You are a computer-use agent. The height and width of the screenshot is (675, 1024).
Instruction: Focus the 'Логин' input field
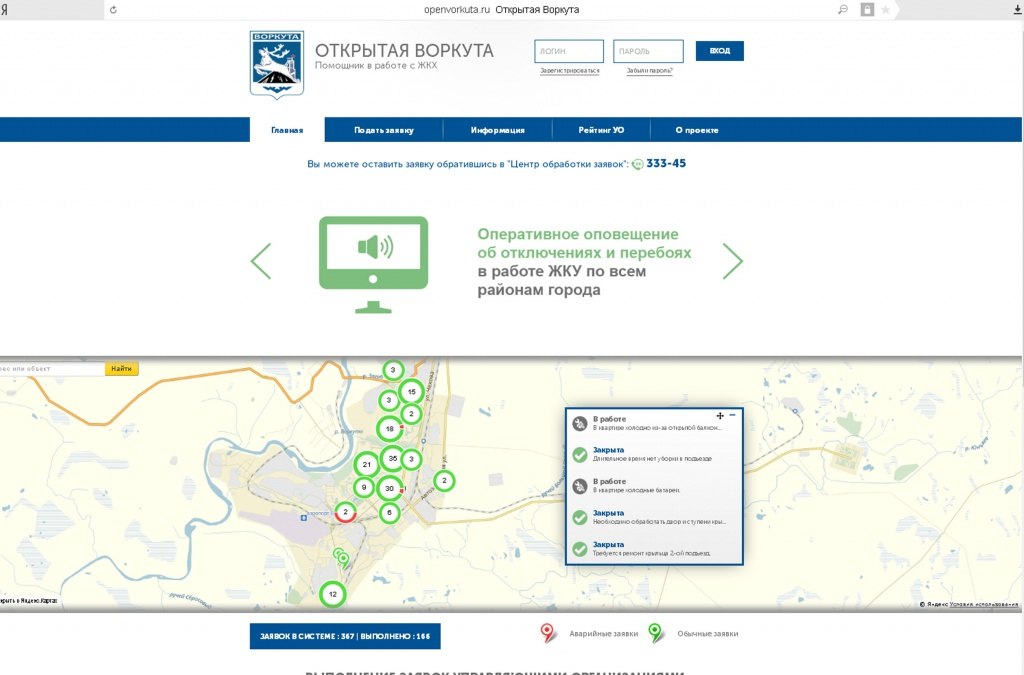(x=569, y=51)
